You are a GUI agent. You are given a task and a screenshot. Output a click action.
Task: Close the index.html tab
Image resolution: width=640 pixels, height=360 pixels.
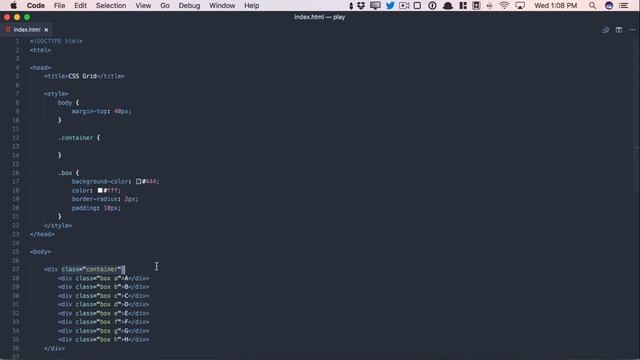[46, 30]
